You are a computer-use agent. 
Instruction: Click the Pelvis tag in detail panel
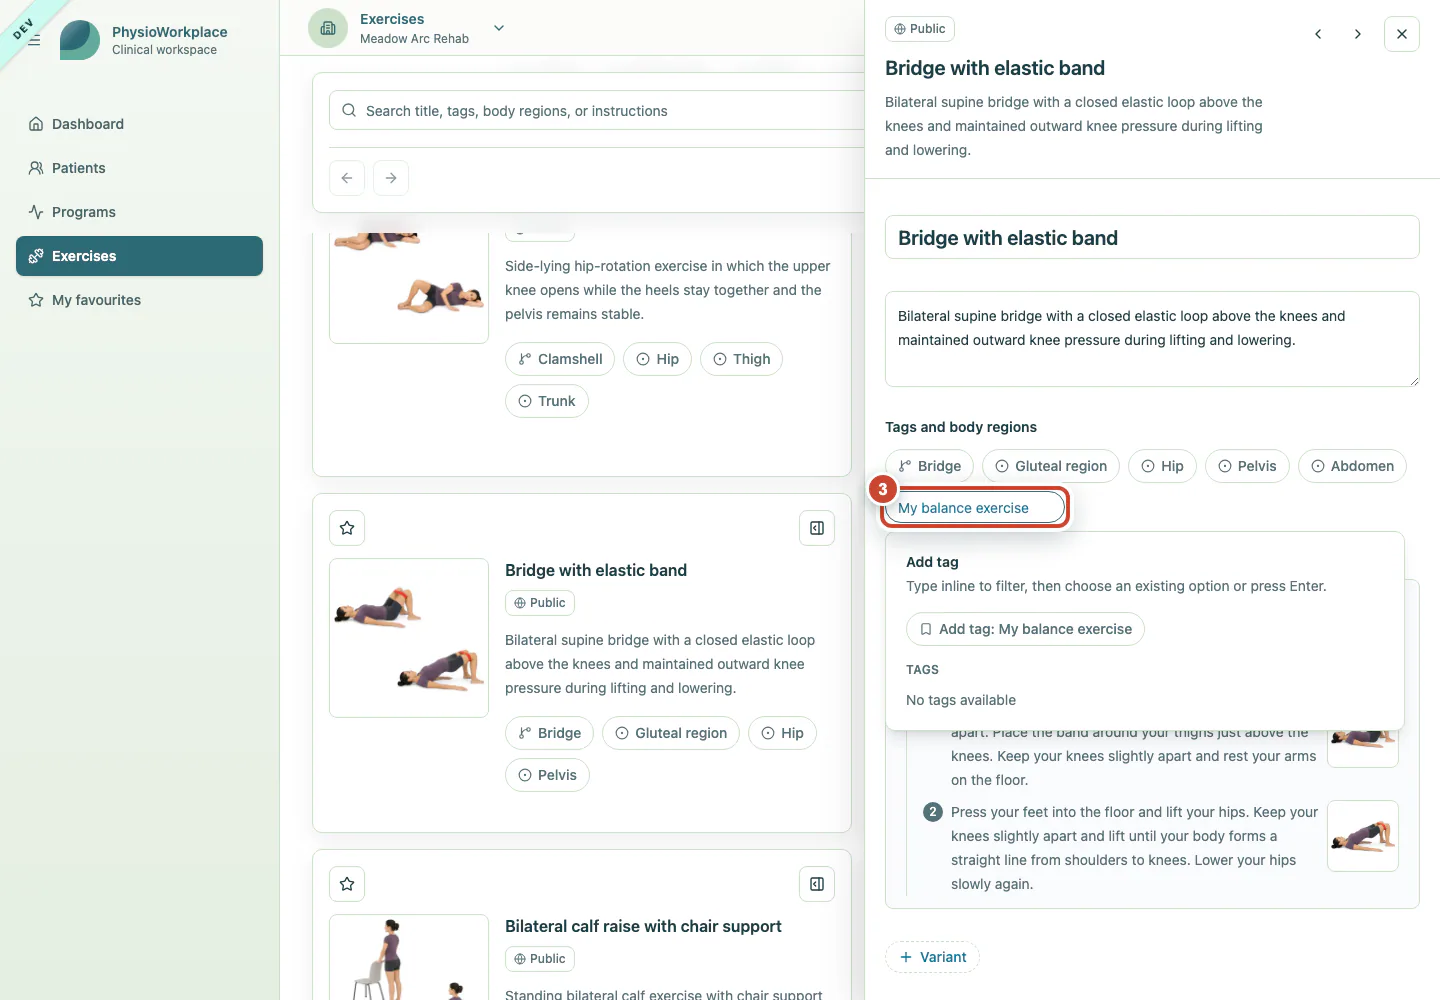click(1247, 466)
